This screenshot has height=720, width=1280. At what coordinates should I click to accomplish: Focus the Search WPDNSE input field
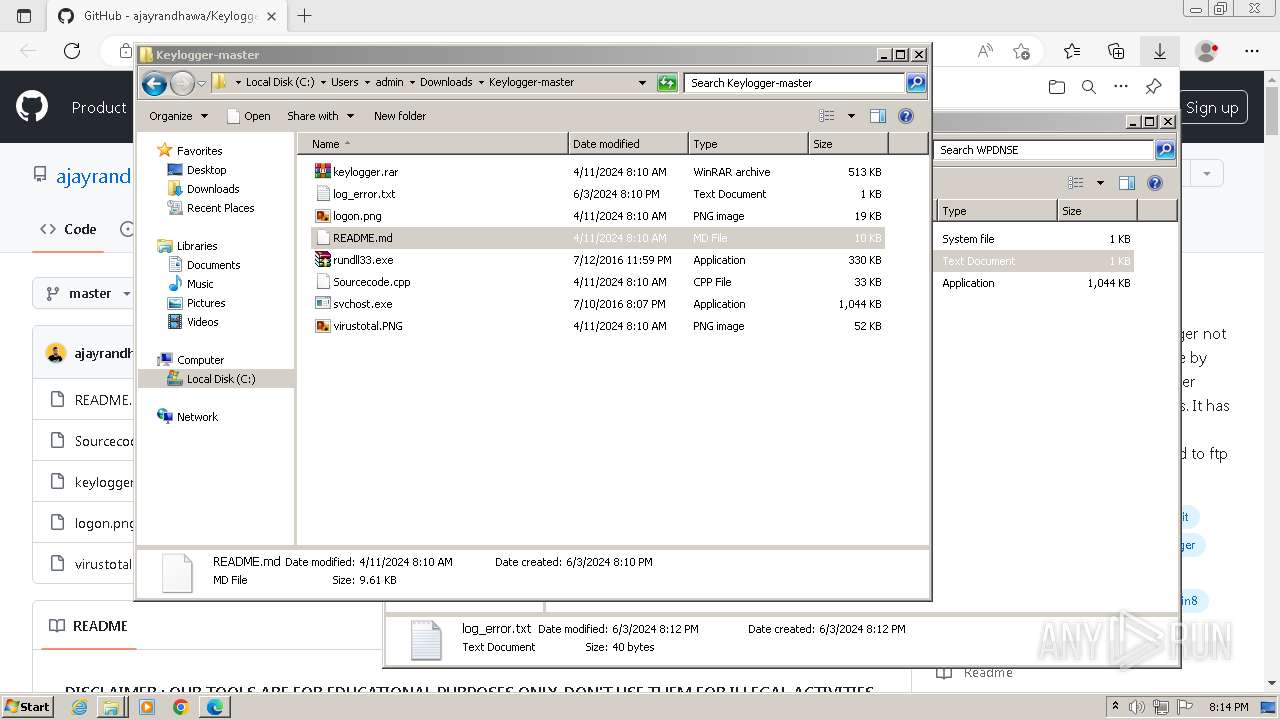pyautogui.click(x=1044, y=150)
